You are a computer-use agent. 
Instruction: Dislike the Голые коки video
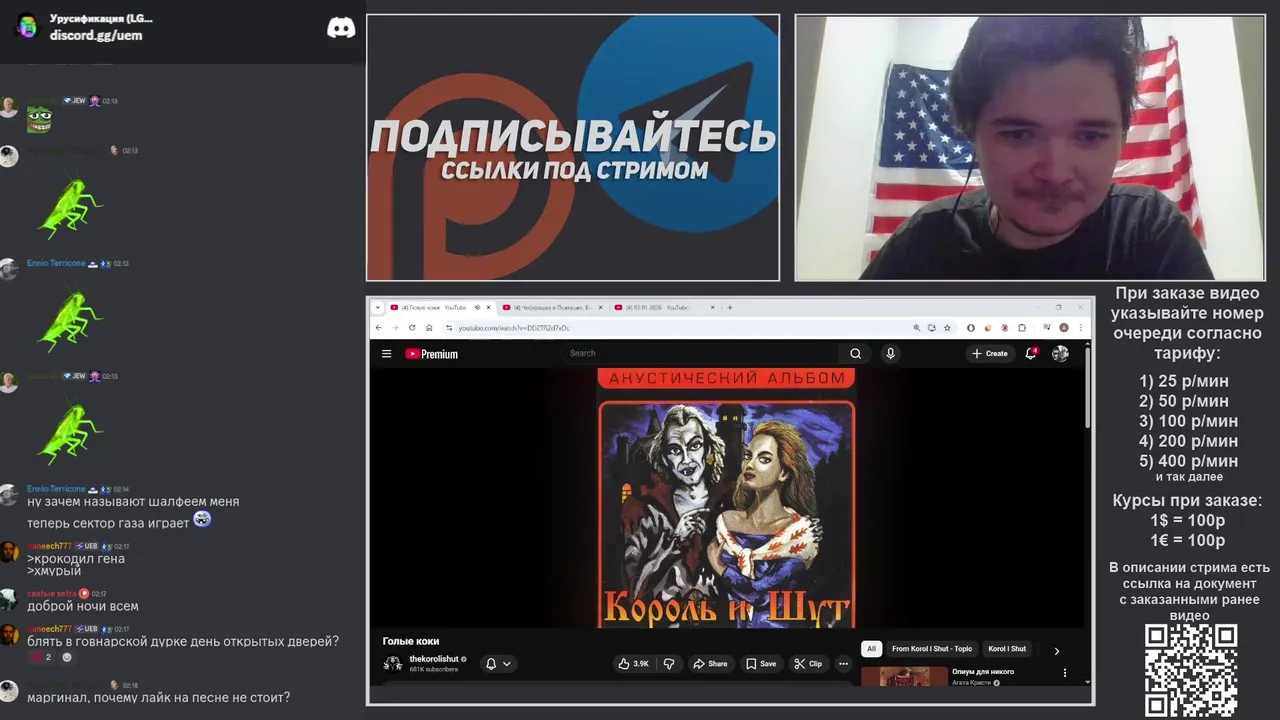click(669, 663)
